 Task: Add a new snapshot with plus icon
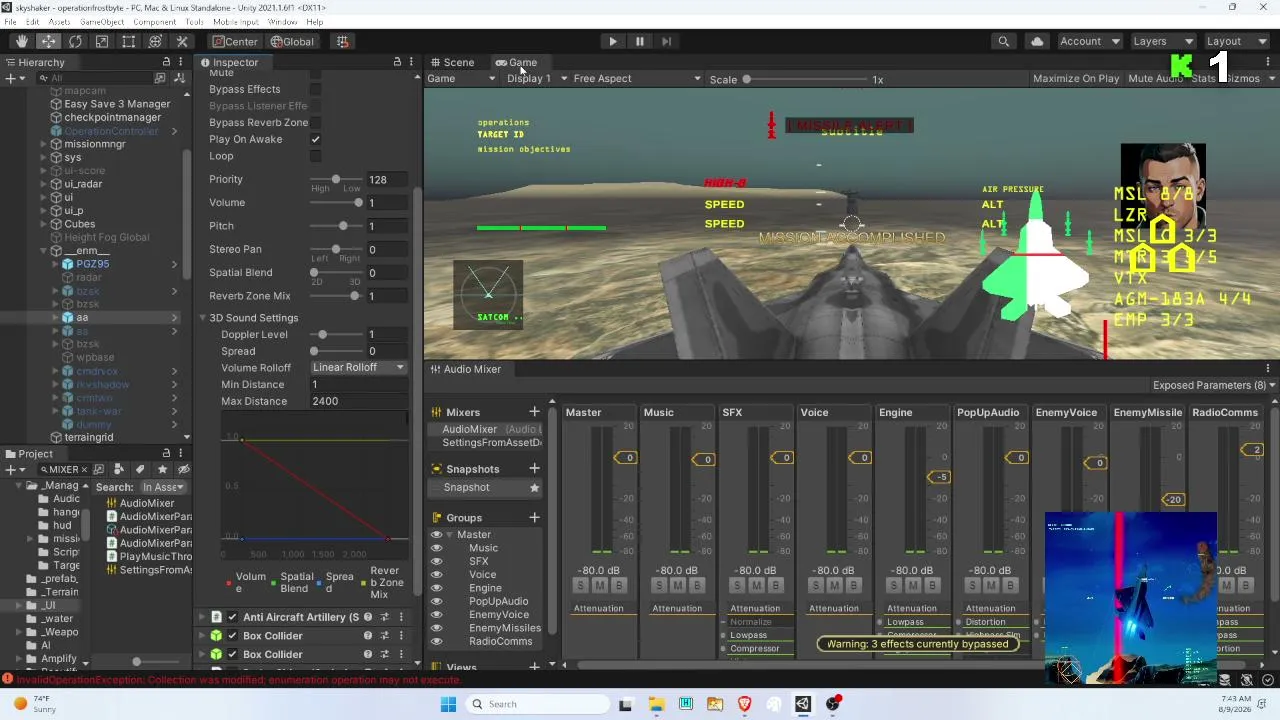(x=534, y=468)
